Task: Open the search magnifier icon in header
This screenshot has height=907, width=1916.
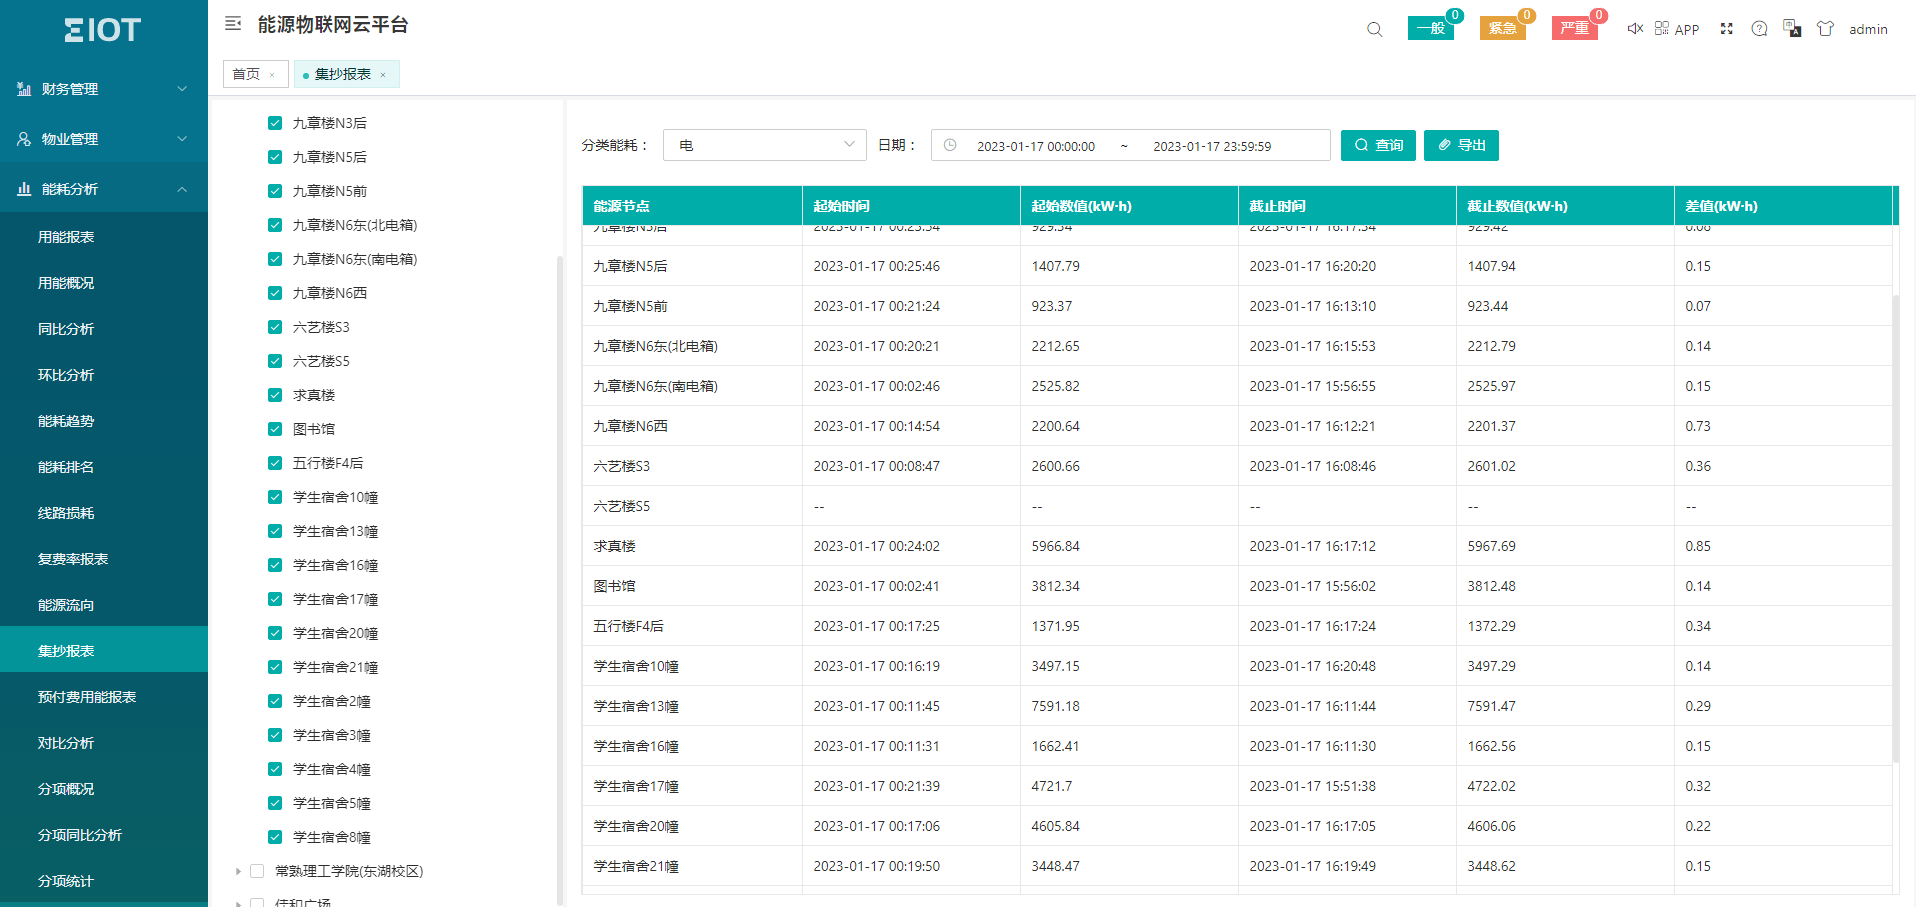Action: [1375, 29]
